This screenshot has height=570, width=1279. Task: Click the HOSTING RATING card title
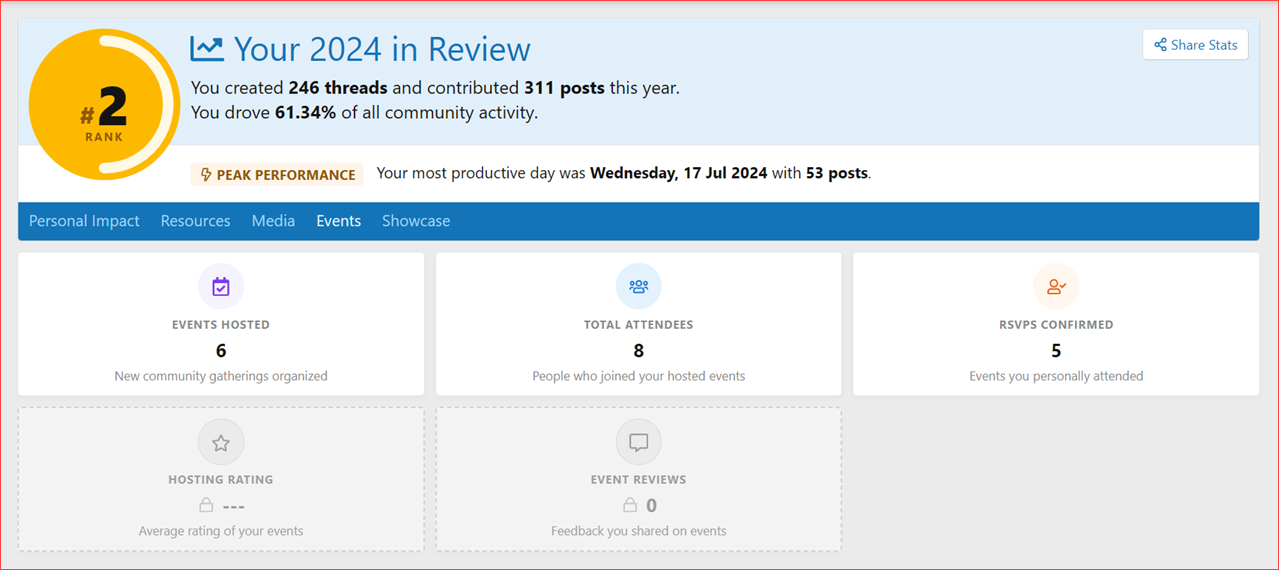tap(221, 480)
